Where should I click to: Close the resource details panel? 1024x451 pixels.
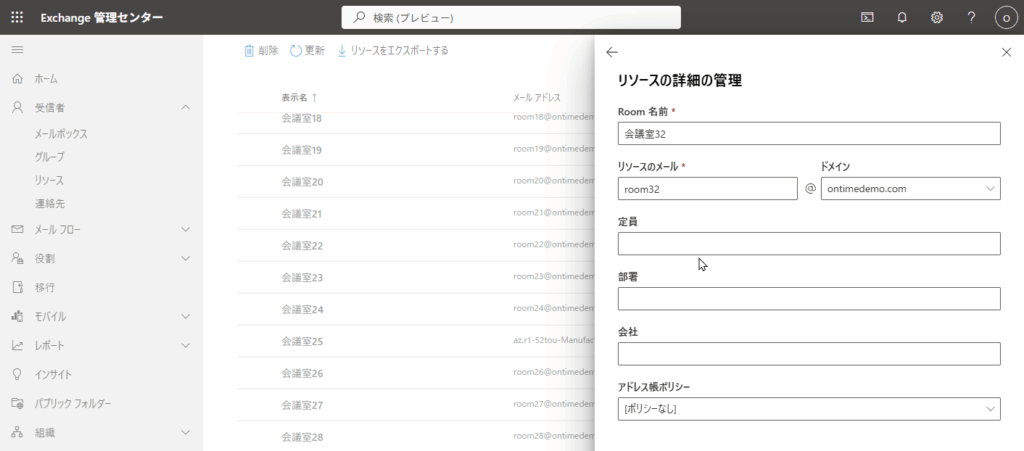point(1006,52)
